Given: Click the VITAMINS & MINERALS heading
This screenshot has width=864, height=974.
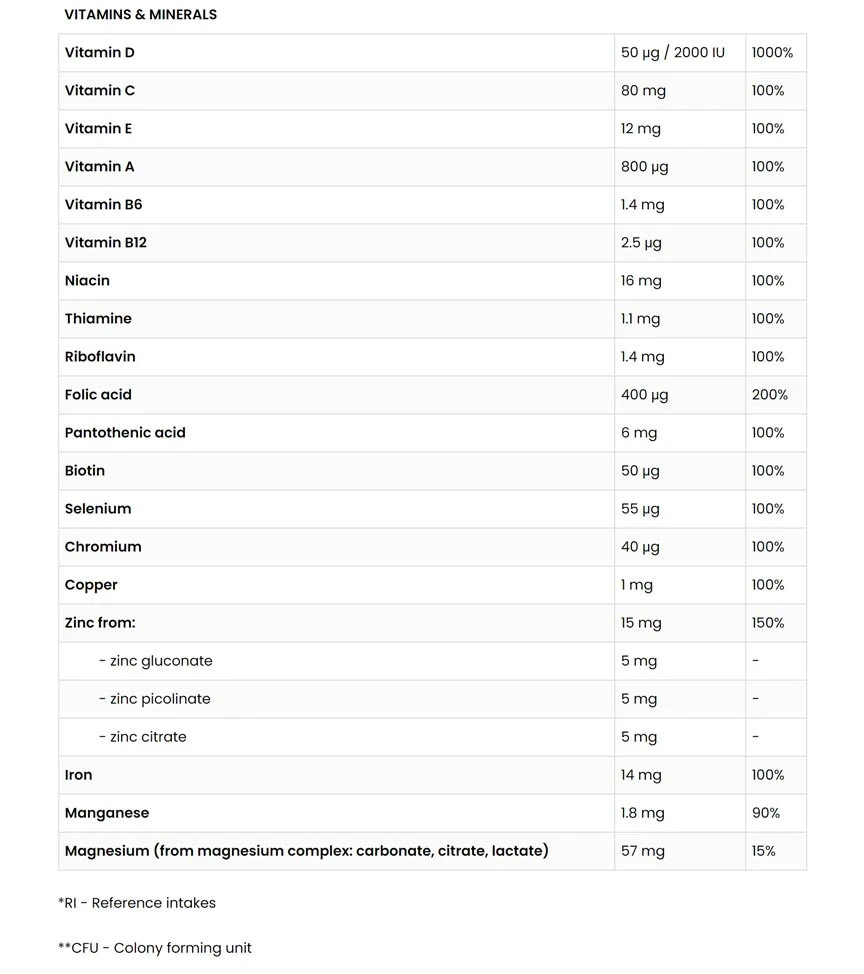Looking at the screenshot, I should click(x=140, y=15).
